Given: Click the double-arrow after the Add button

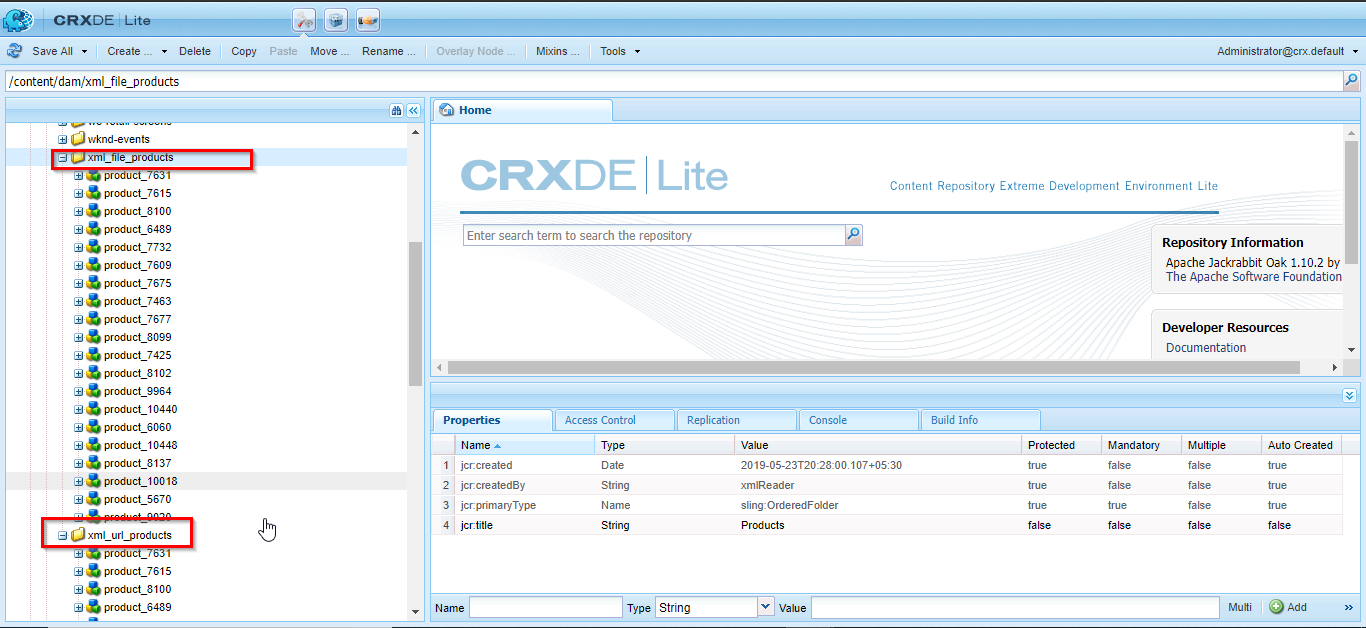Looking at the screenshot, I should (1347, 607).
